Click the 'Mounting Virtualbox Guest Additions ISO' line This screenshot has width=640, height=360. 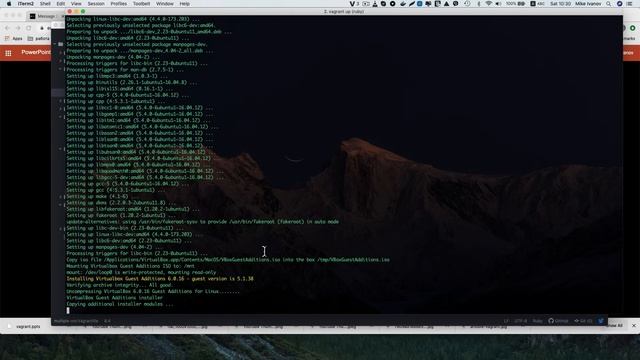[130, 266]
